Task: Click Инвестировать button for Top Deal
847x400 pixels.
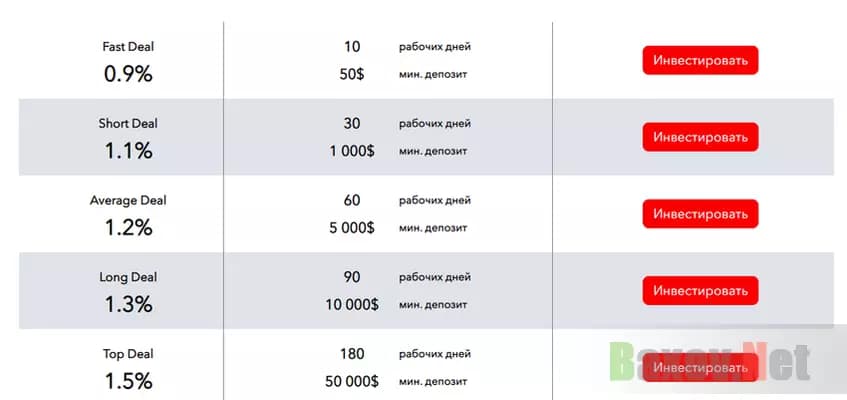Action: (x=700, y=368)
